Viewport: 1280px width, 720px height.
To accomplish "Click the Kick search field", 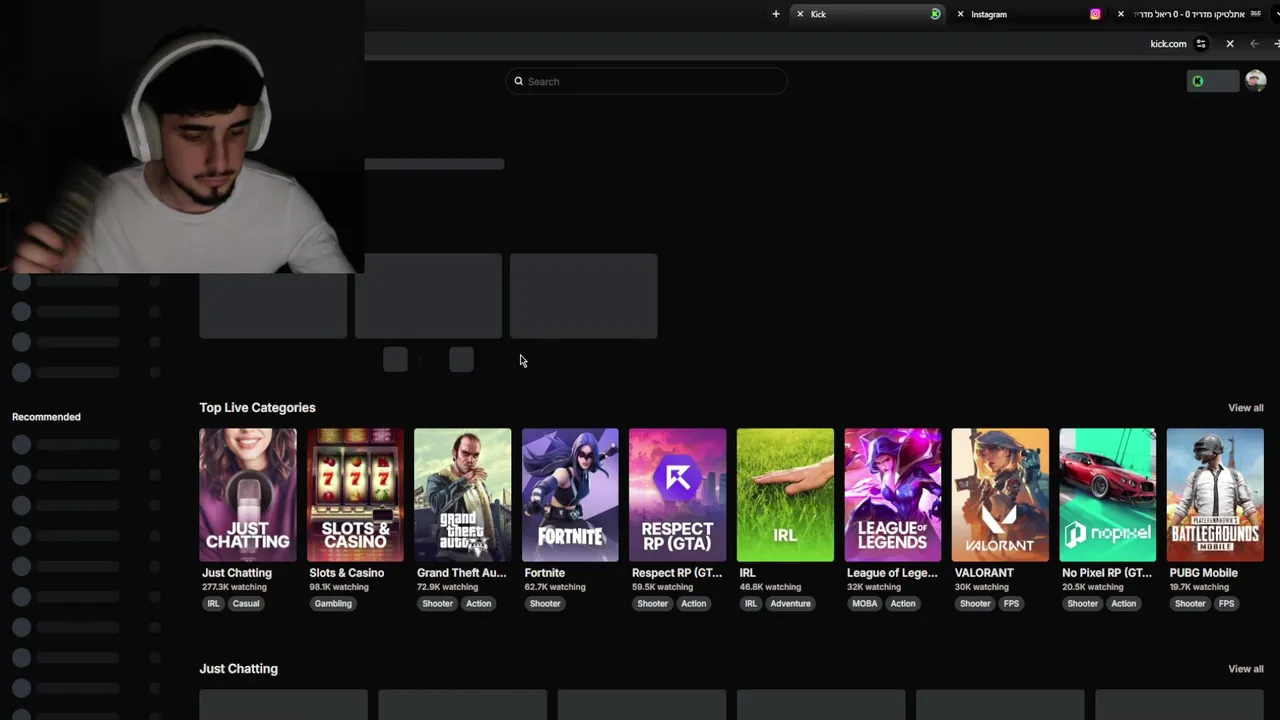I will (x=646, y=81).
